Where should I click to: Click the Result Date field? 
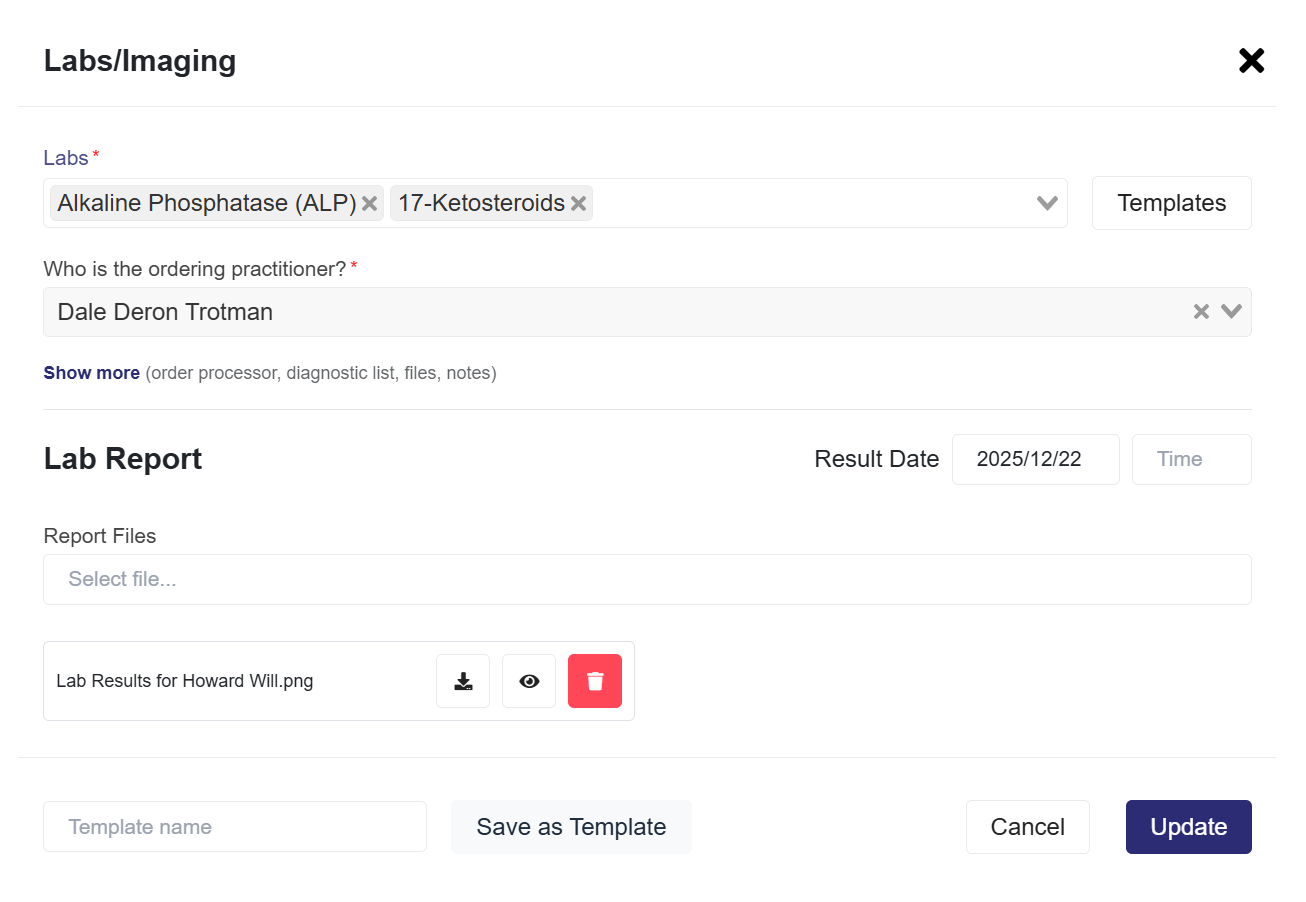pyautogui.click(x=1035, y=459)
